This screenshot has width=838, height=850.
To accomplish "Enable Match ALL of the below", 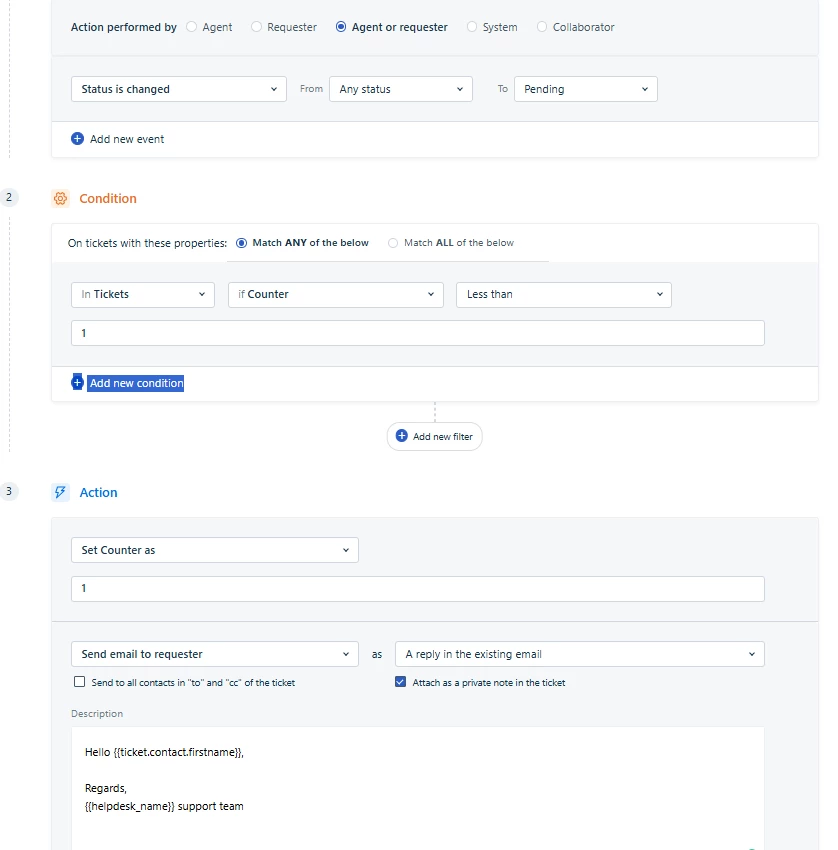I will (393, 243).
